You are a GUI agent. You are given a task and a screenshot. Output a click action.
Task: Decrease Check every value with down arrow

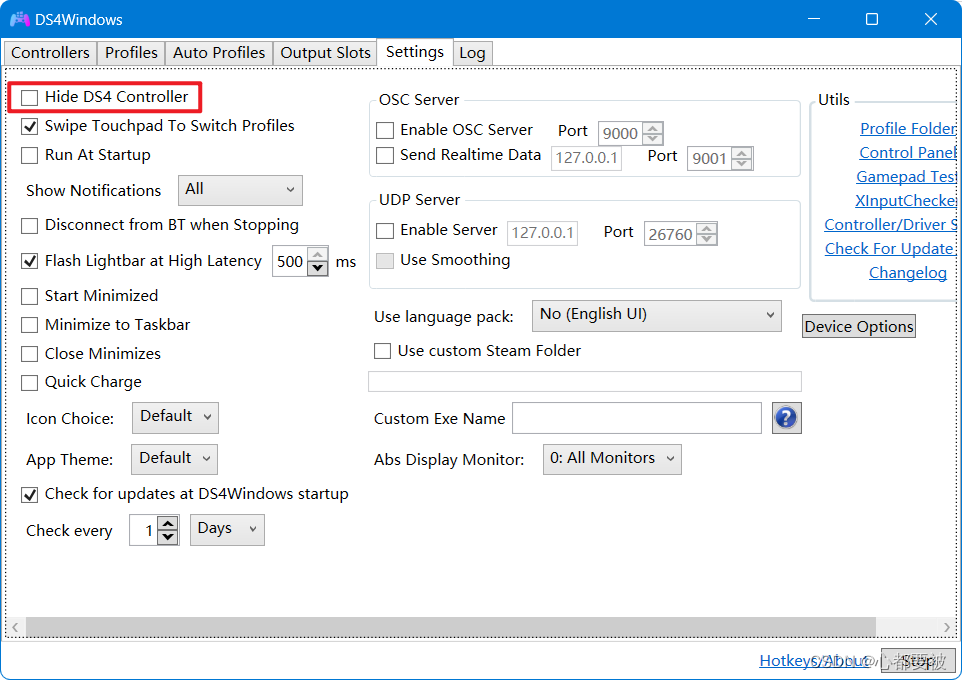point(167,538)
